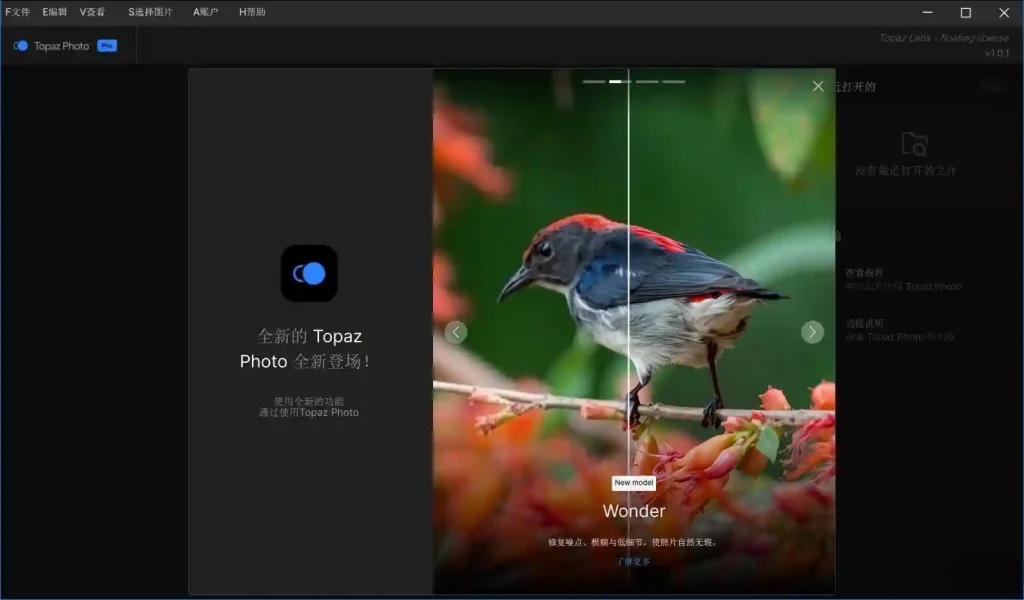The image size is (1024, 600).
Task: Click the Topaz Photo logo icon
Action: click(x=21, y=45)
